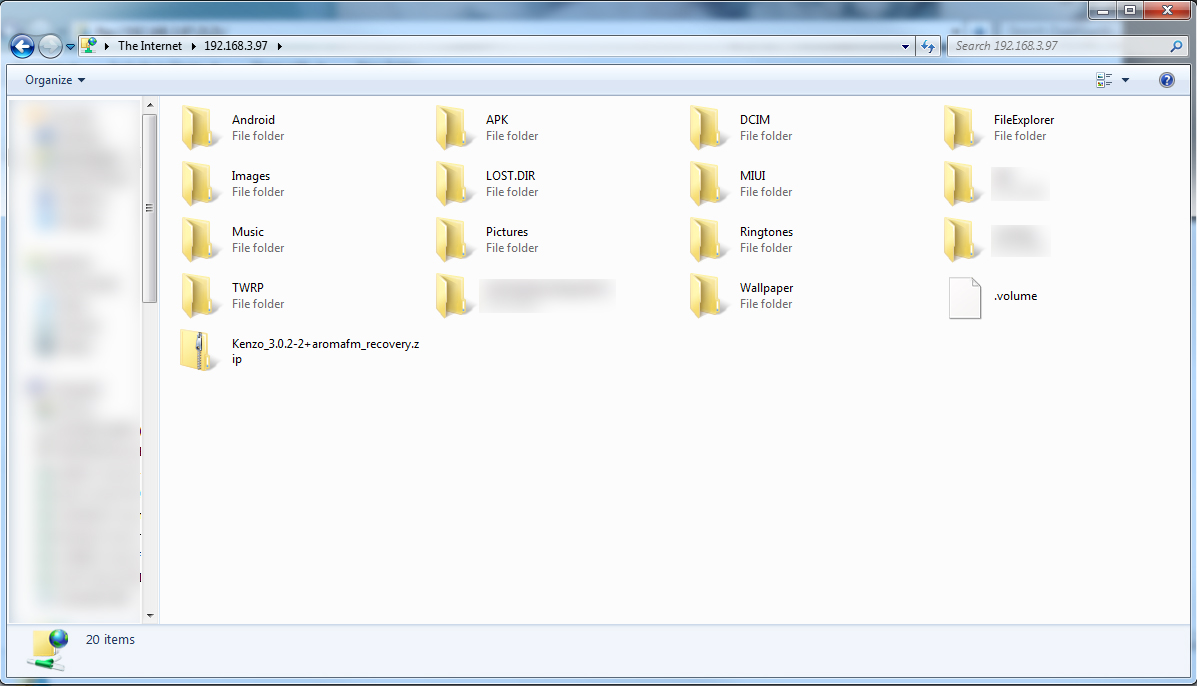This screenshot has width=1197, height=686.
Task: Select the DCIM folder name text
Action: [x=755, y=120]
